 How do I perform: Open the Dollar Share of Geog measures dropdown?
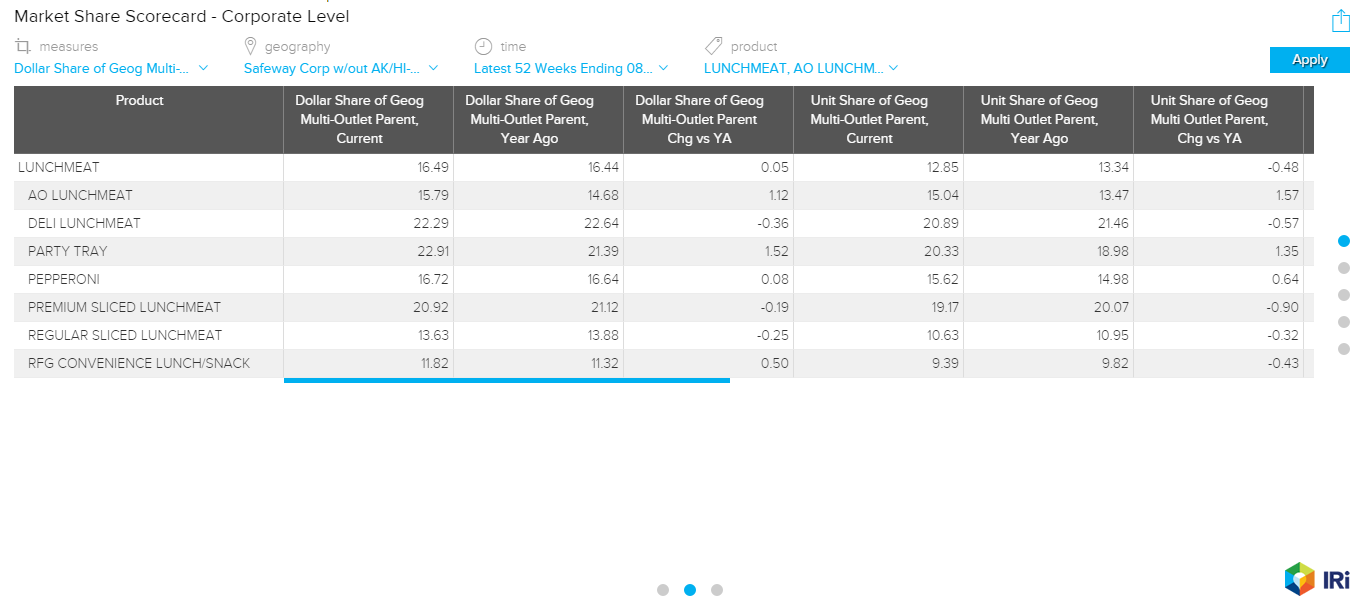click(111, 68)
